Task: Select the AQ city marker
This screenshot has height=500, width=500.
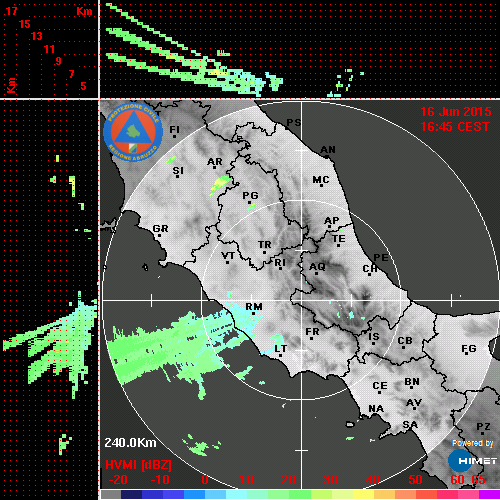Action: pyautogui.click(x=316, y=273)
